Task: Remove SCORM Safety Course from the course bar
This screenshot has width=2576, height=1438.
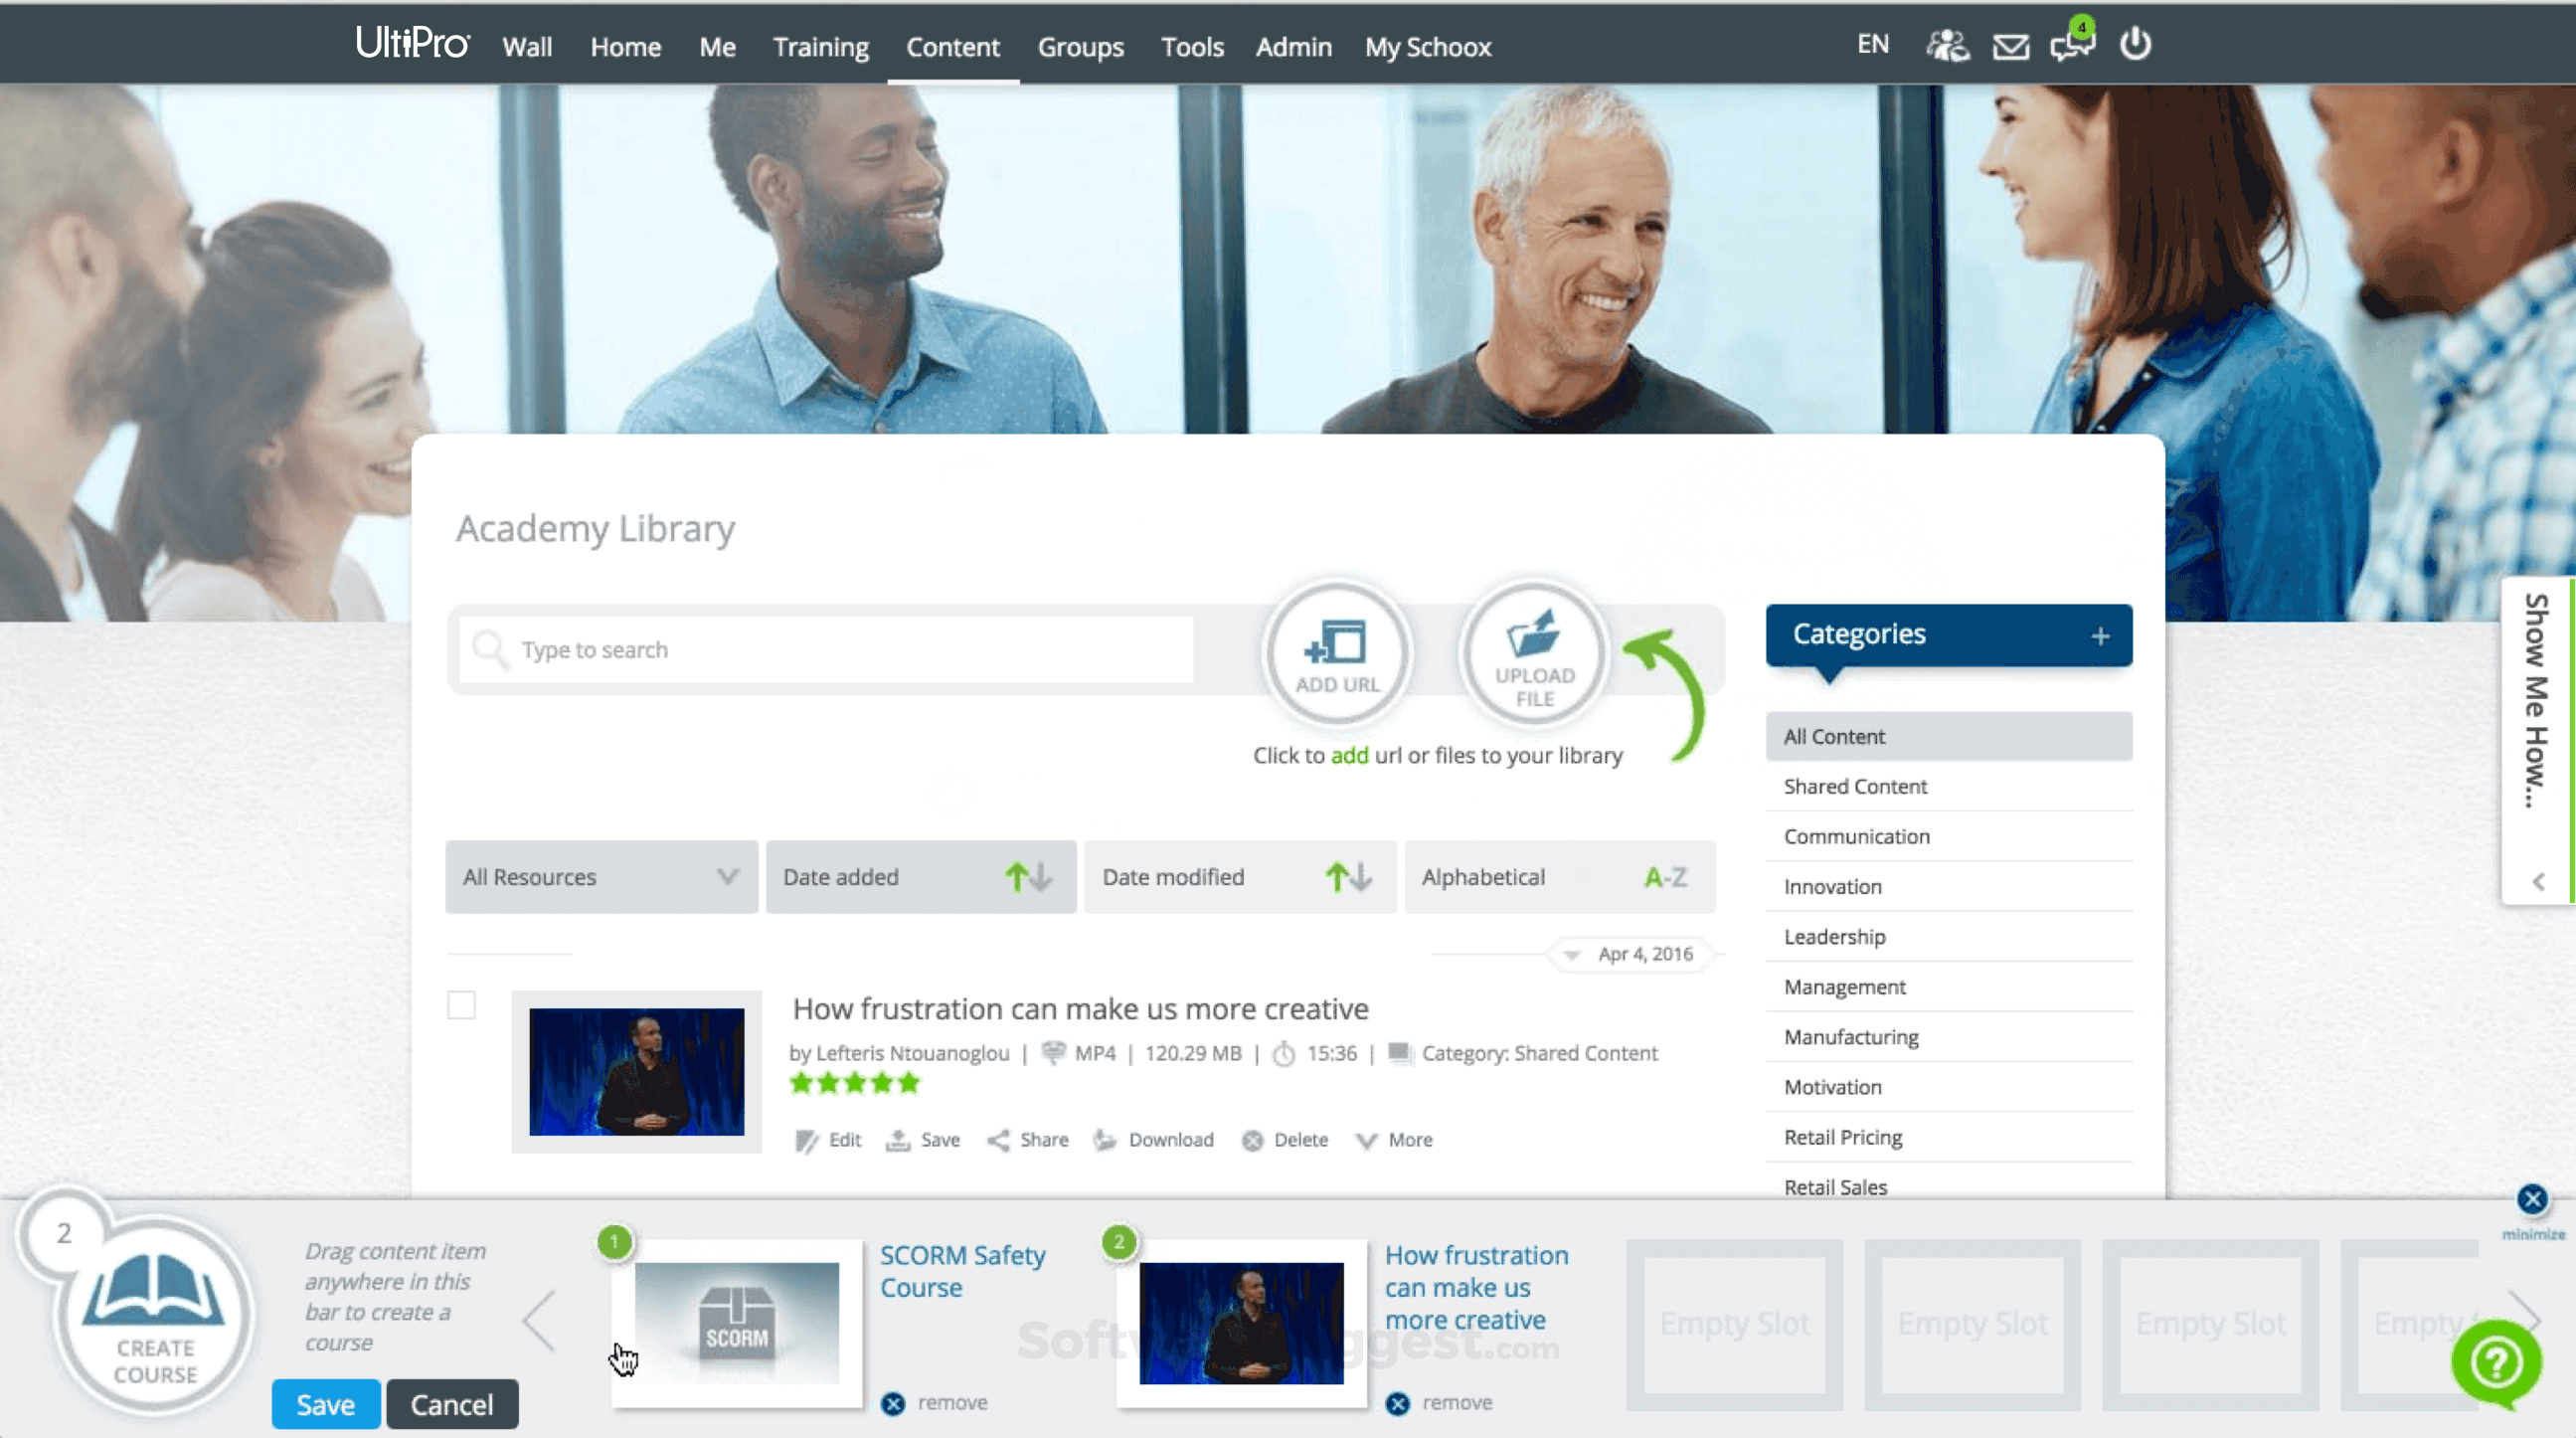Action: tap(893, 1402)
